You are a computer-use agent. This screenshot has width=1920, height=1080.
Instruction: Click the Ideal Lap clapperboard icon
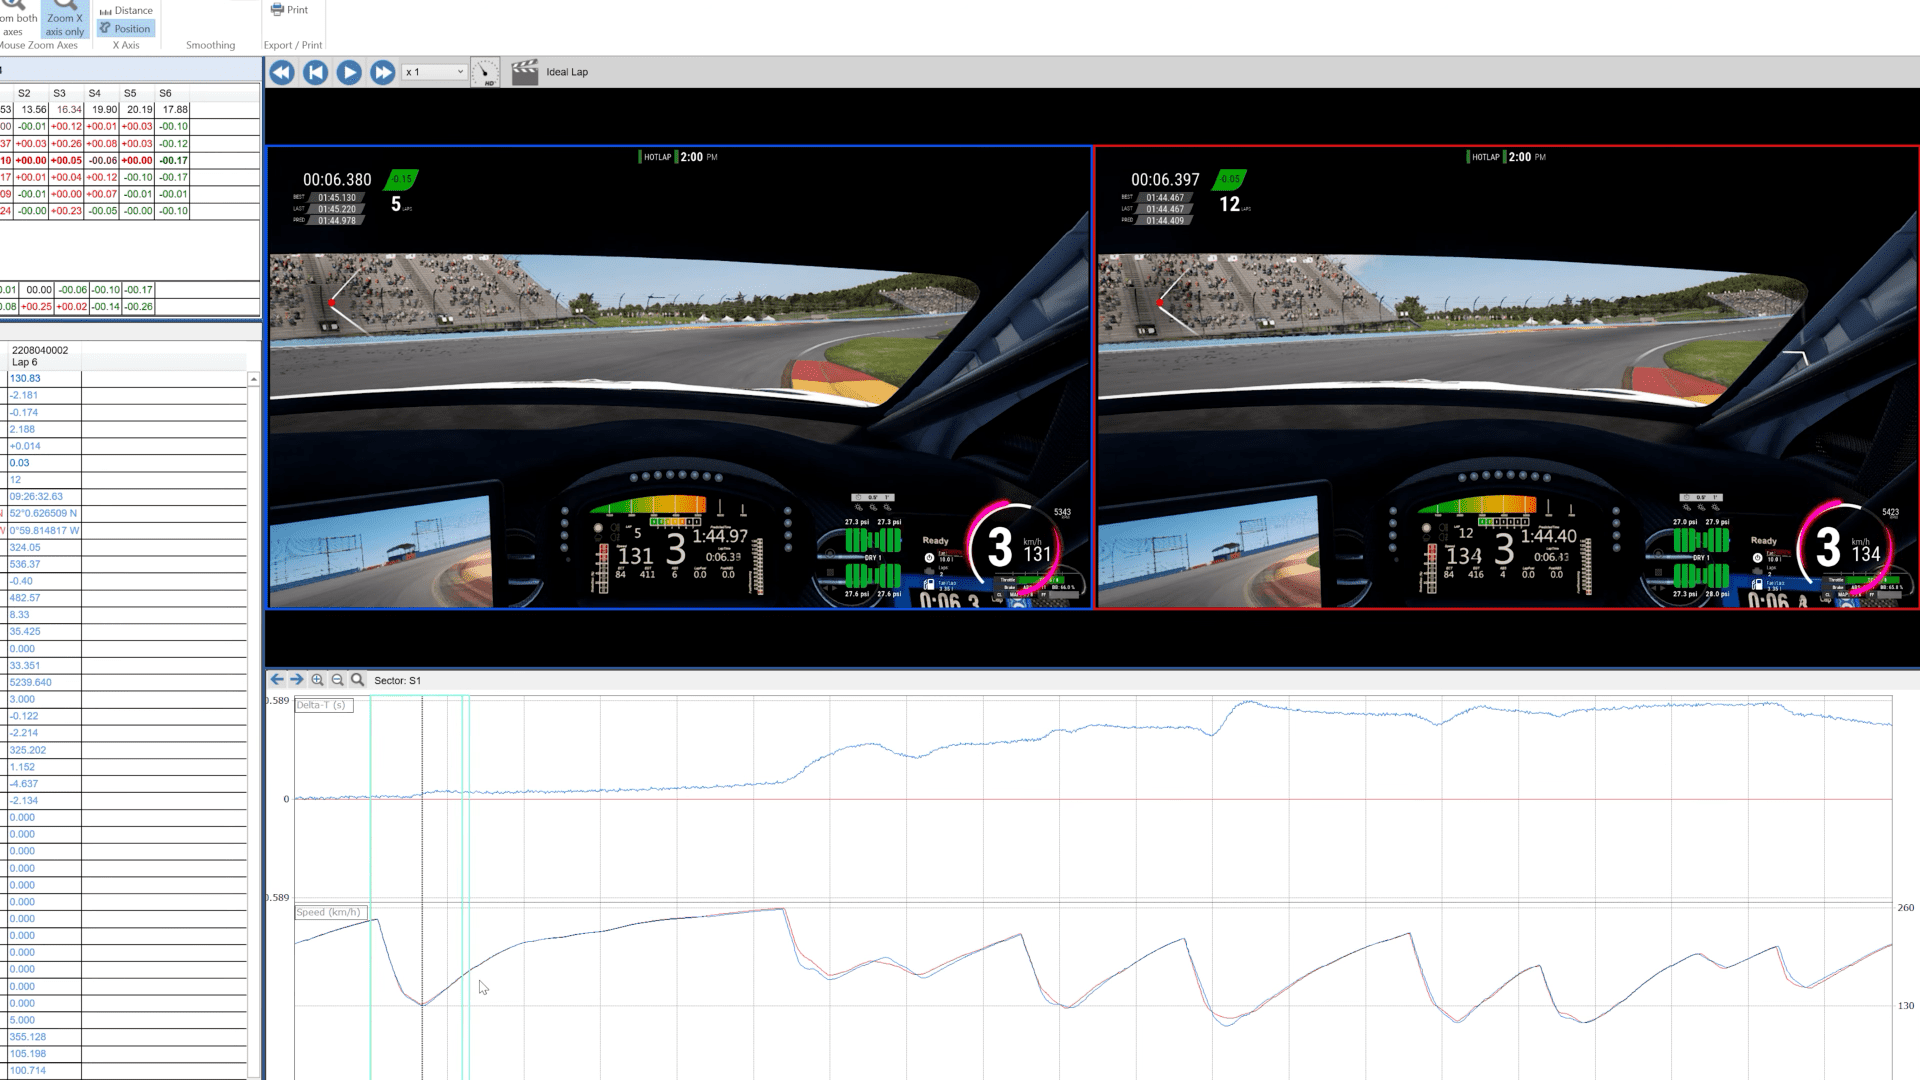524,71
